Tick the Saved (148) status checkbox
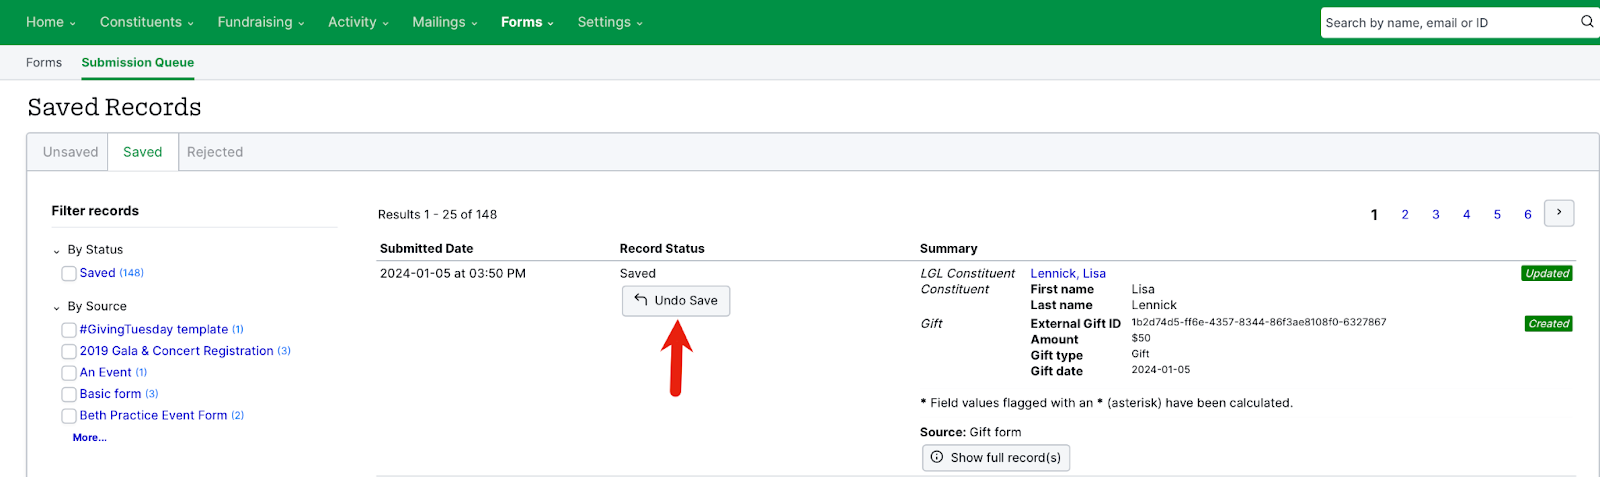The height and width of the screenshot is (477, 1600). pos(69,273)
